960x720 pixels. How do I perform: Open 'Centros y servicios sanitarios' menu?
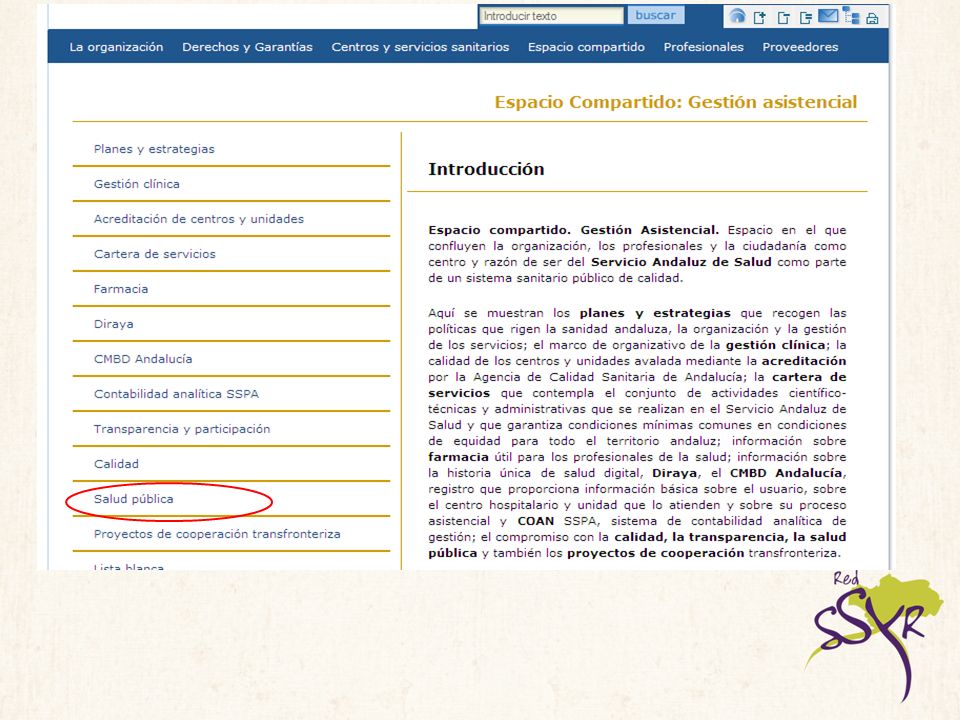pyautogui.click(x=420, y=47)
